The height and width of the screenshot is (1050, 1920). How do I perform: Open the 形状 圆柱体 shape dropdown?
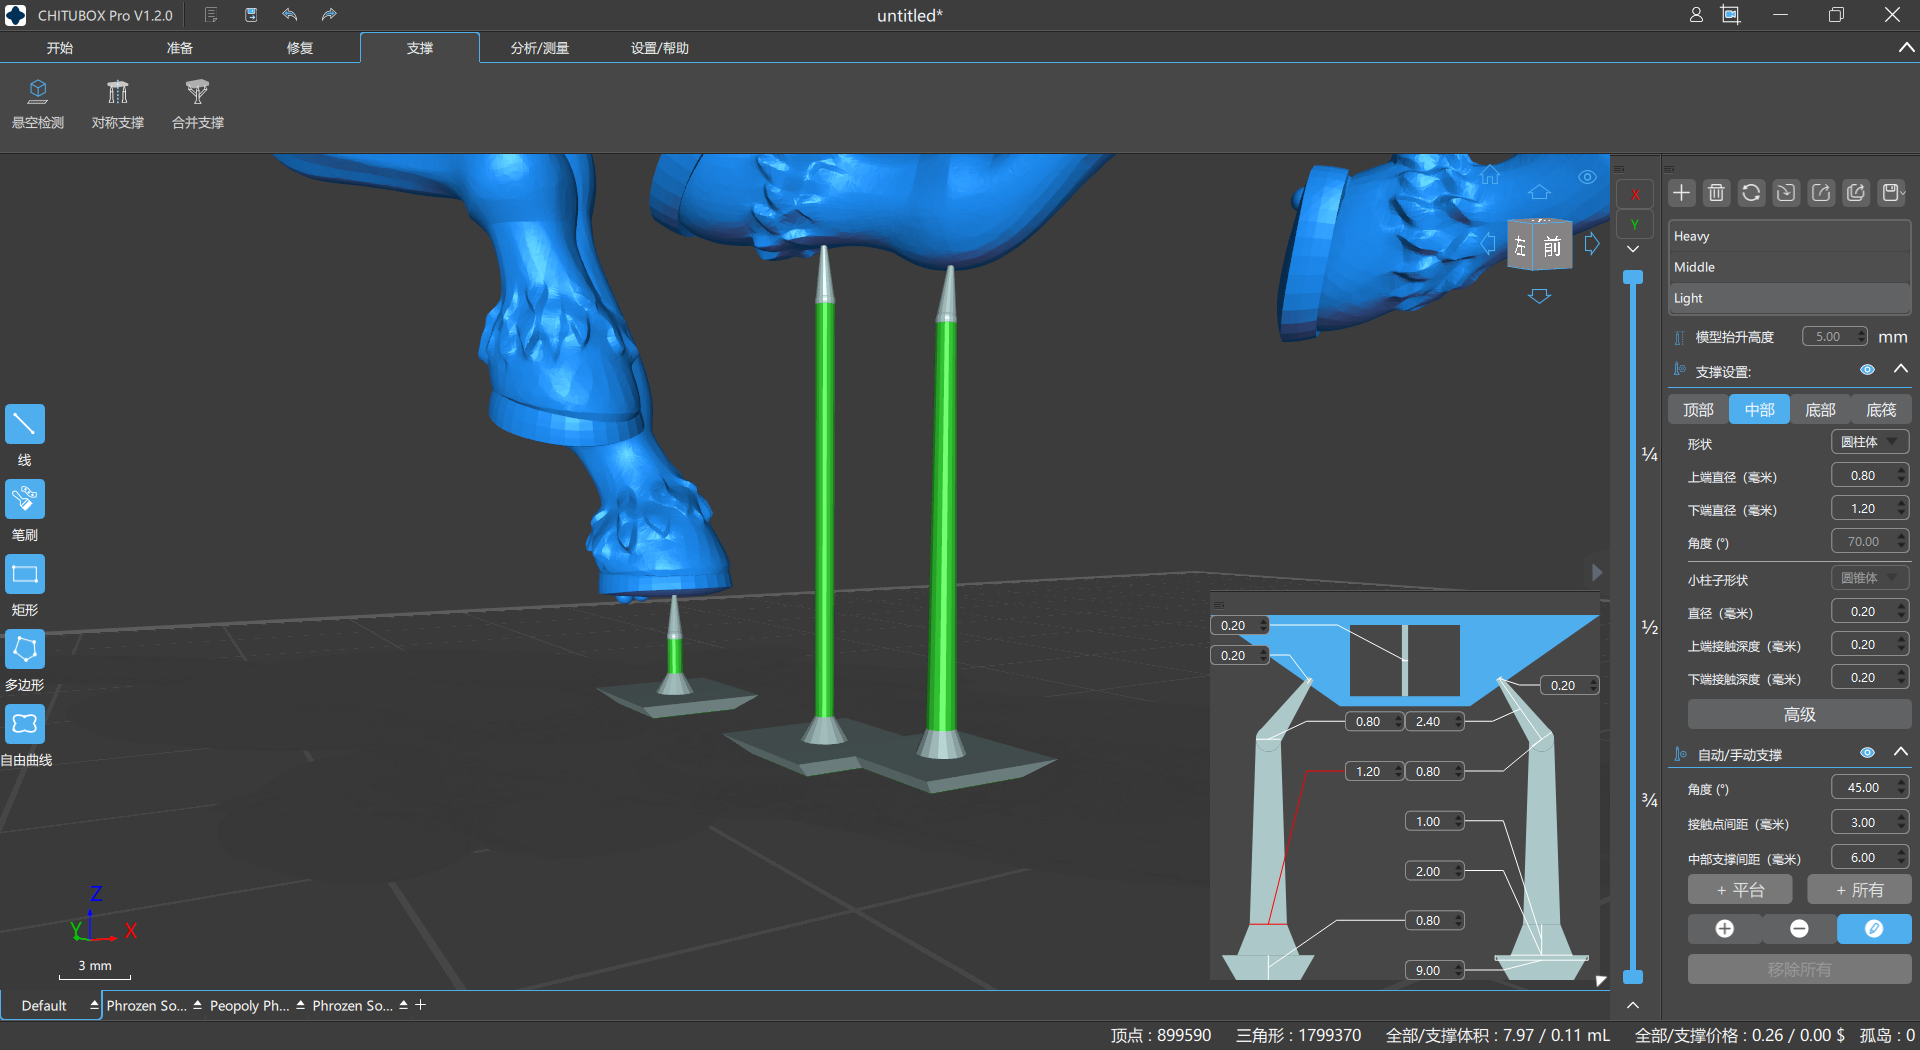point(1870,442)
